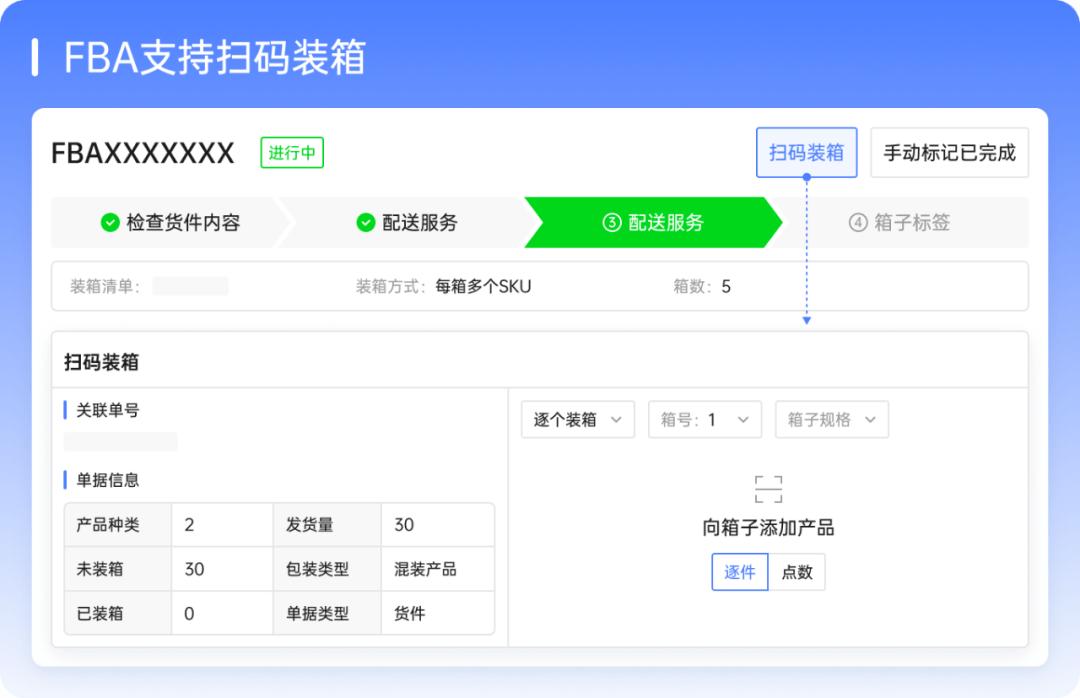Select the 逐件 scan mode toggle
Screen dimensions: 1080x698
(740, 573)
